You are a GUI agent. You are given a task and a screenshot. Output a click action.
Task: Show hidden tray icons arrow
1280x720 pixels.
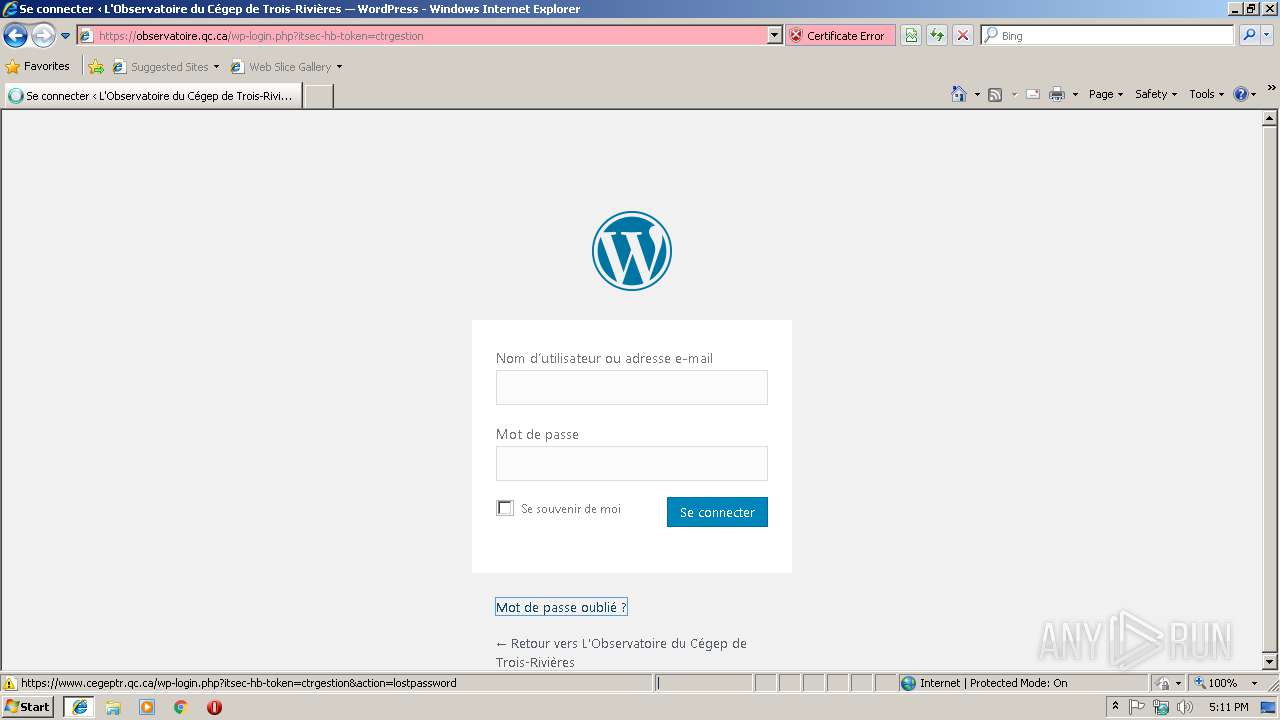pos(1115,707)
